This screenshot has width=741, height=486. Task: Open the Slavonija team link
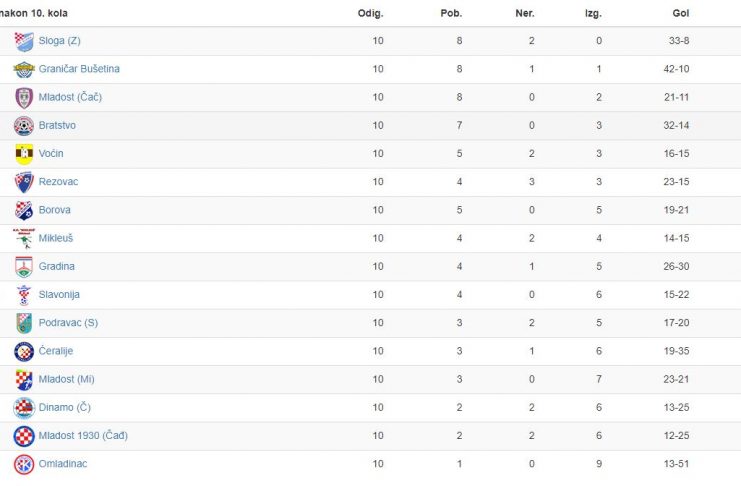(59, 295)
